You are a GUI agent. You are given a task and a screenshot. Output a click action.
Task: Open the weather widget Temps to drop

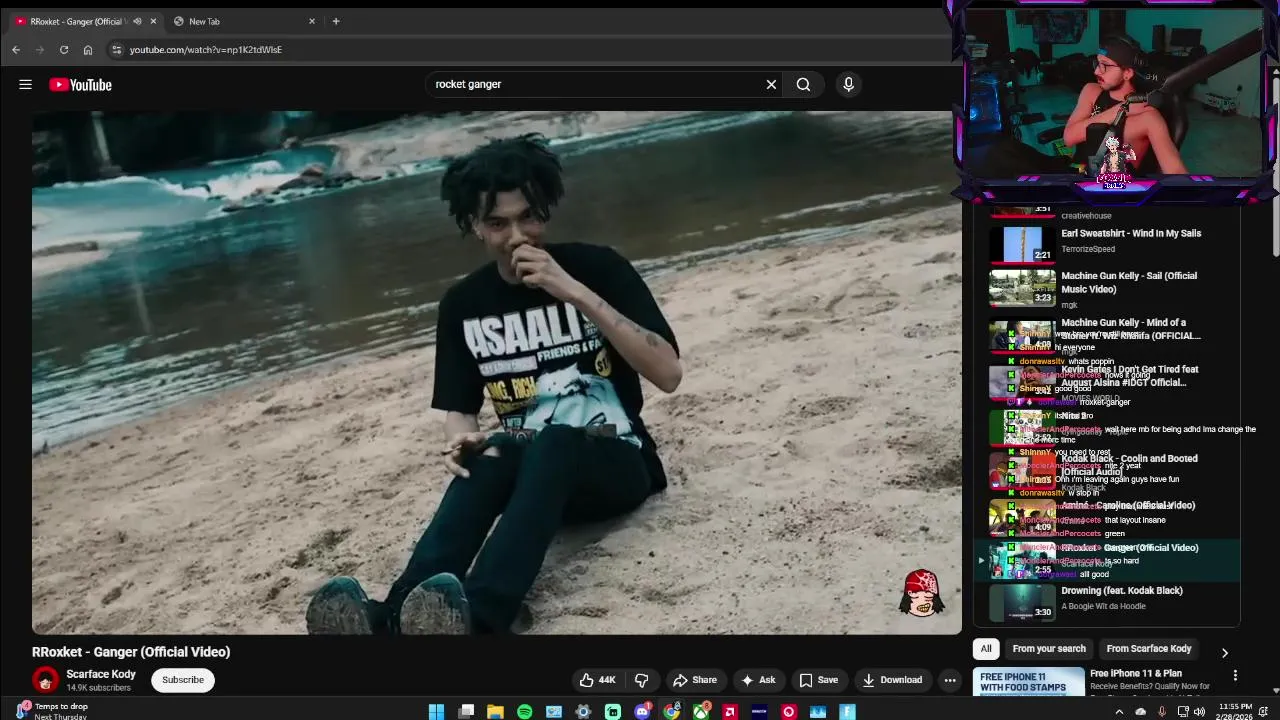[x=50, y=711]
